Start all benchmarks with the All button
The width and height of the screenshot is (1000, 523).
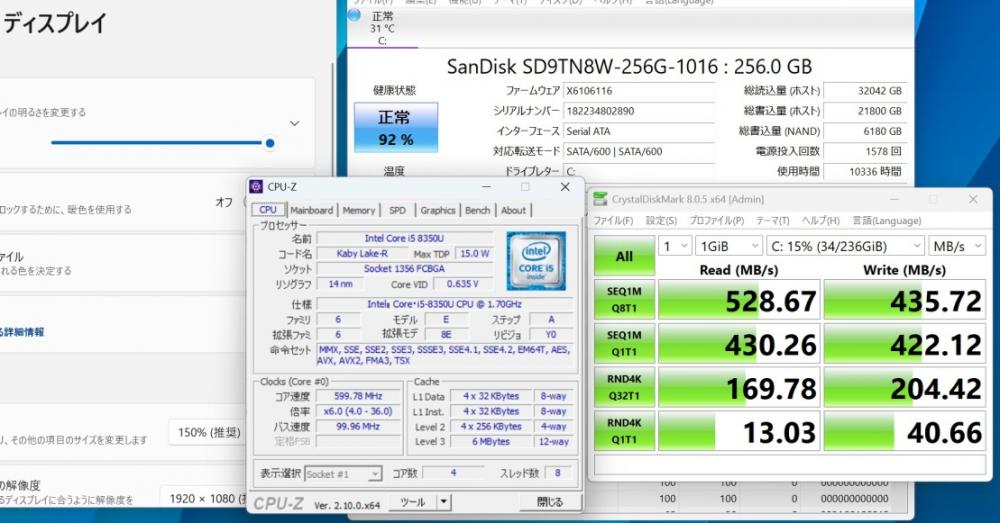tap(624, 256)
